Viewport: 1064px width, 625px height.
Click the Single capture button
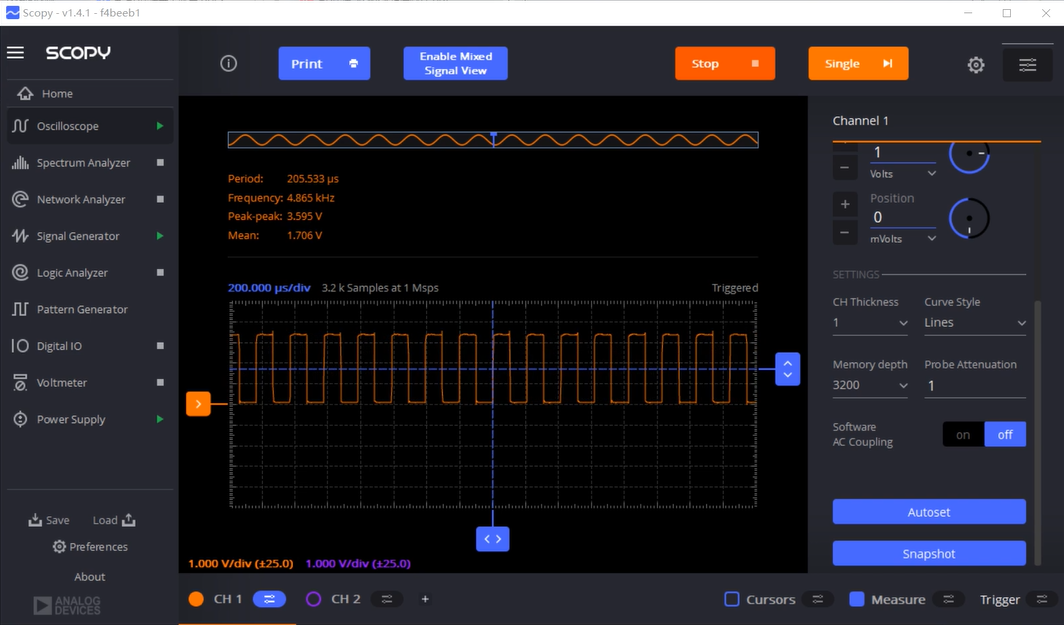(x=858, y=64)
